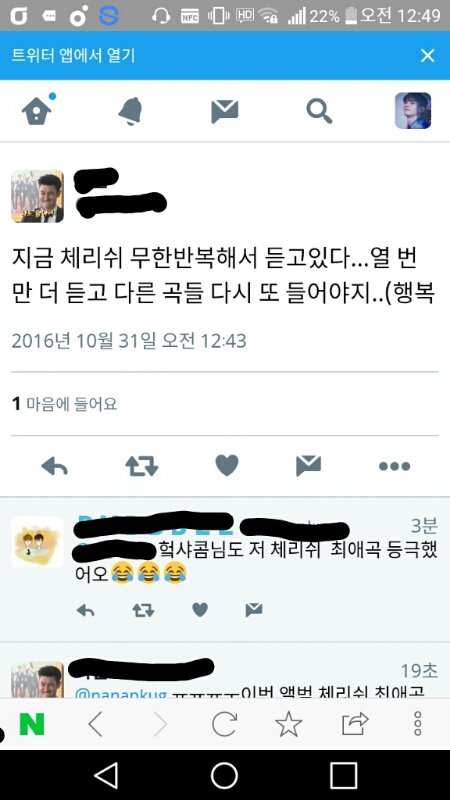The width and height of the screenshot is (450, 800).
Task: Open the tweet author's profile picture
Action: pos(37,196)
